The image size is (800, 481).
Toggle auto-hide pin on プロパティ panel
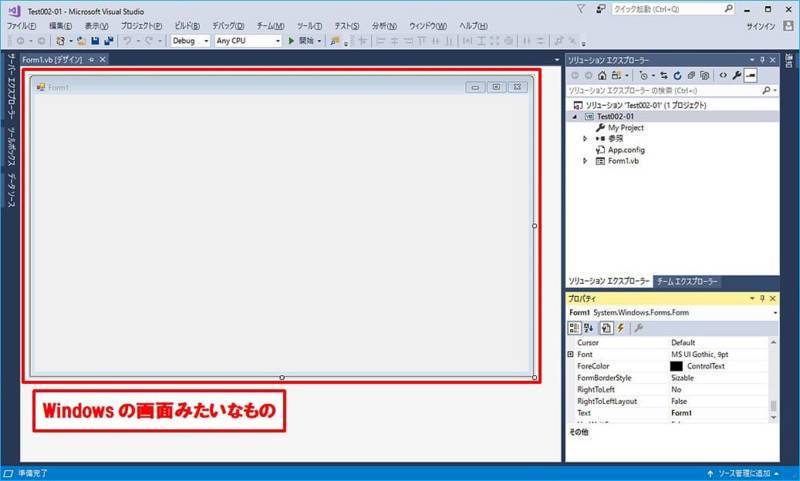762,298
